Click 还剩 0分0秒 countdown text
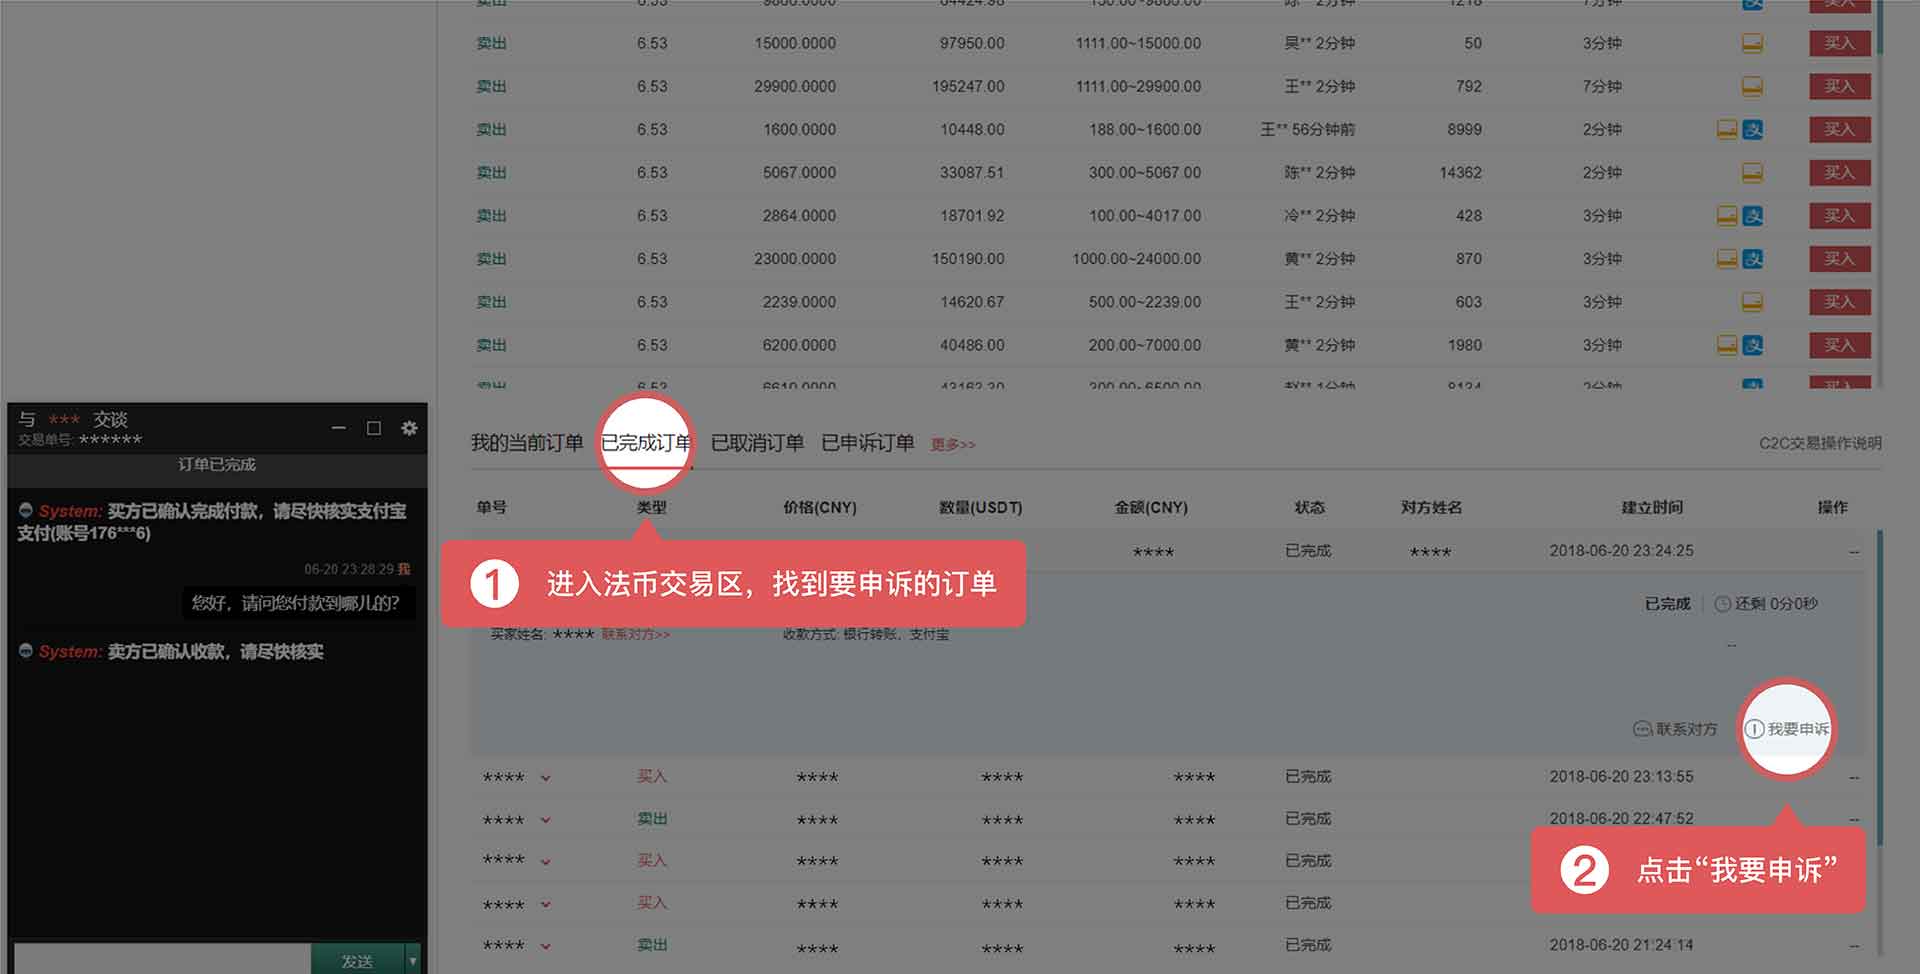 click(1776, 604)
